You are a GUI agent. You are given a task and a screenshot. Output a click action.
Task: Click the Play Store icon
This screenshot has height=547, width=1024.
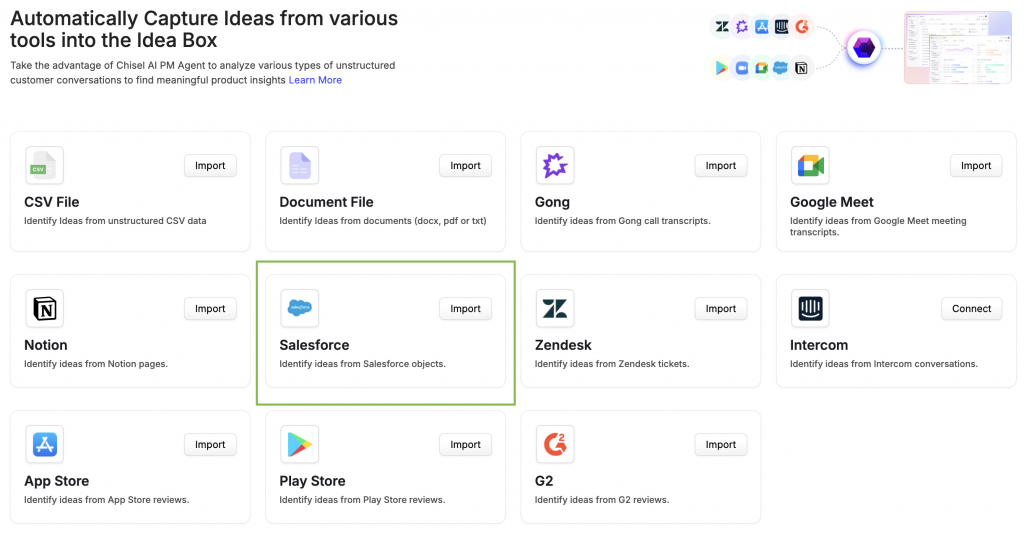(x=299, y=445)
